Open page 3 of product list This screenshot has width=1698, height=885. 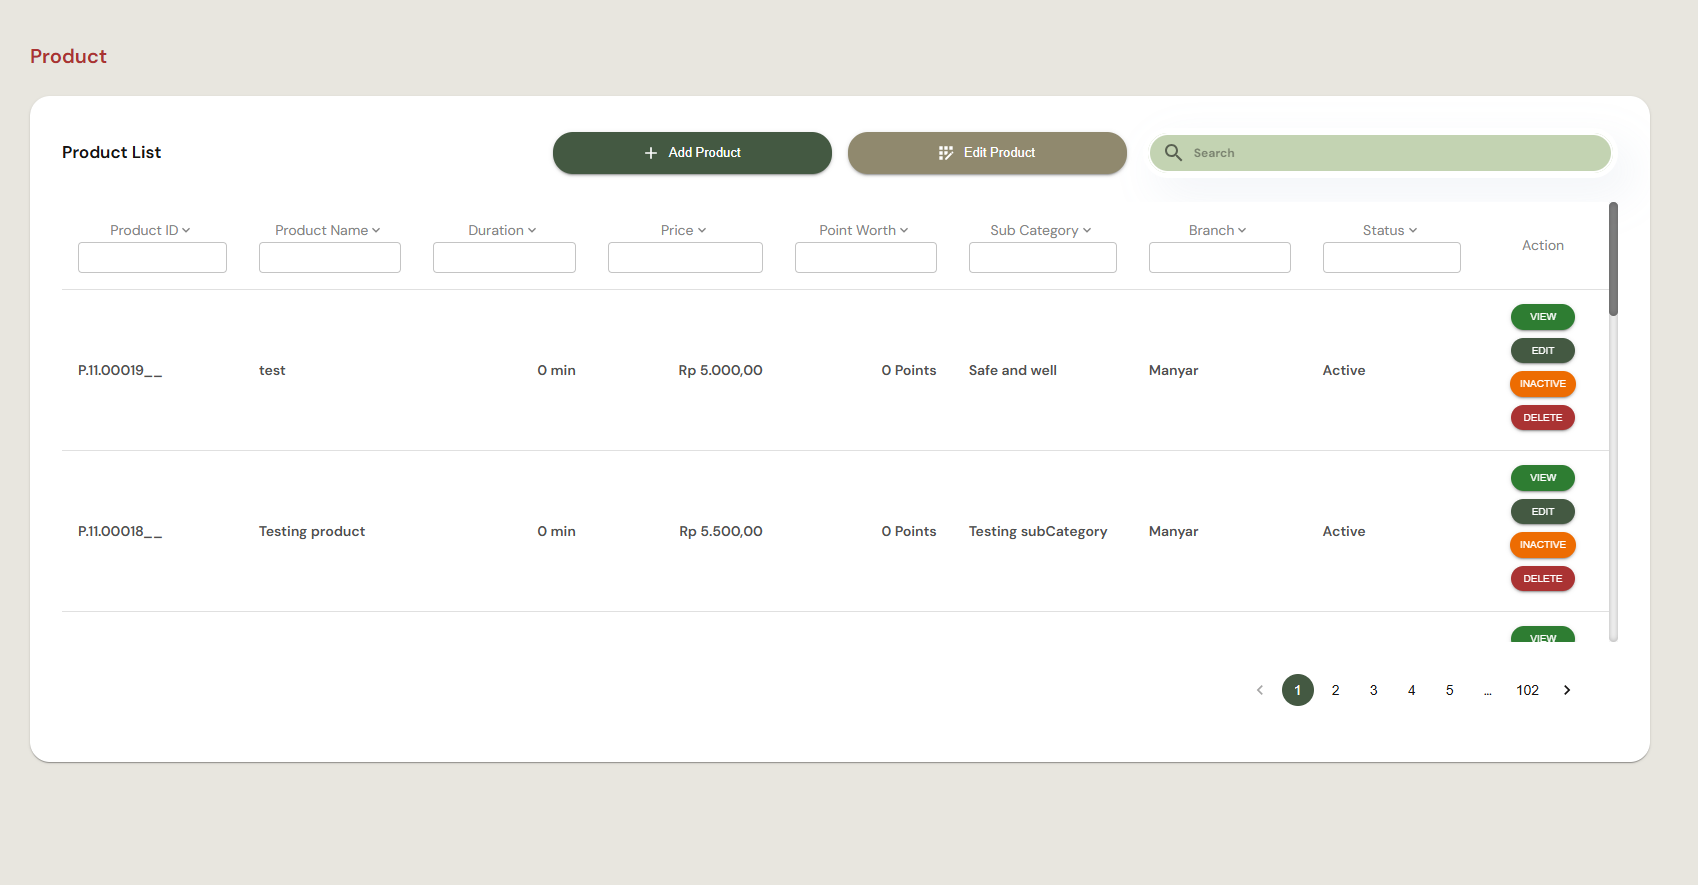[x=1374, y=690]
